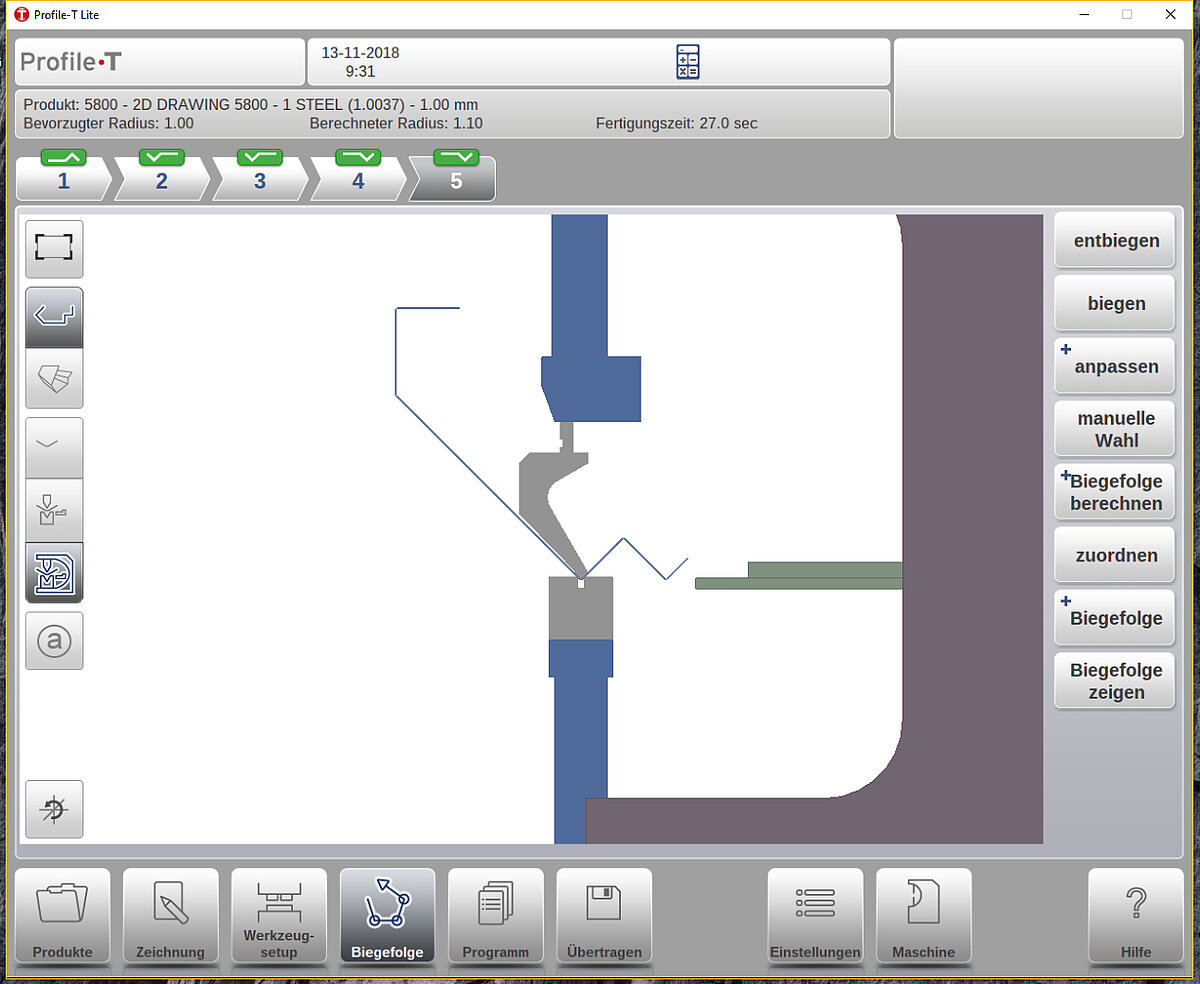
Task: Open the Maschine page
Action: pyautogui.click(x=923, y=915)
